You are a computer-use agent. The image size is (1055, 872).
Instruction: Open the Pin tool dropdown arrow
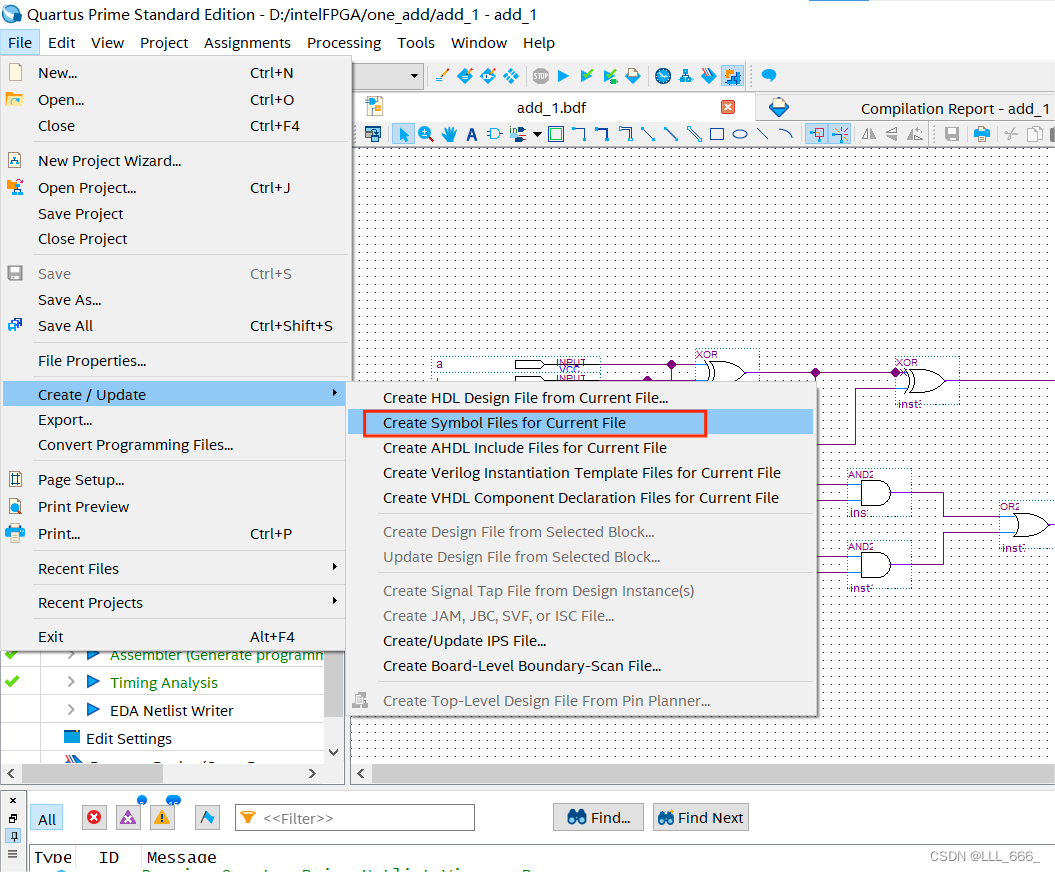click(x=537, y=134)
